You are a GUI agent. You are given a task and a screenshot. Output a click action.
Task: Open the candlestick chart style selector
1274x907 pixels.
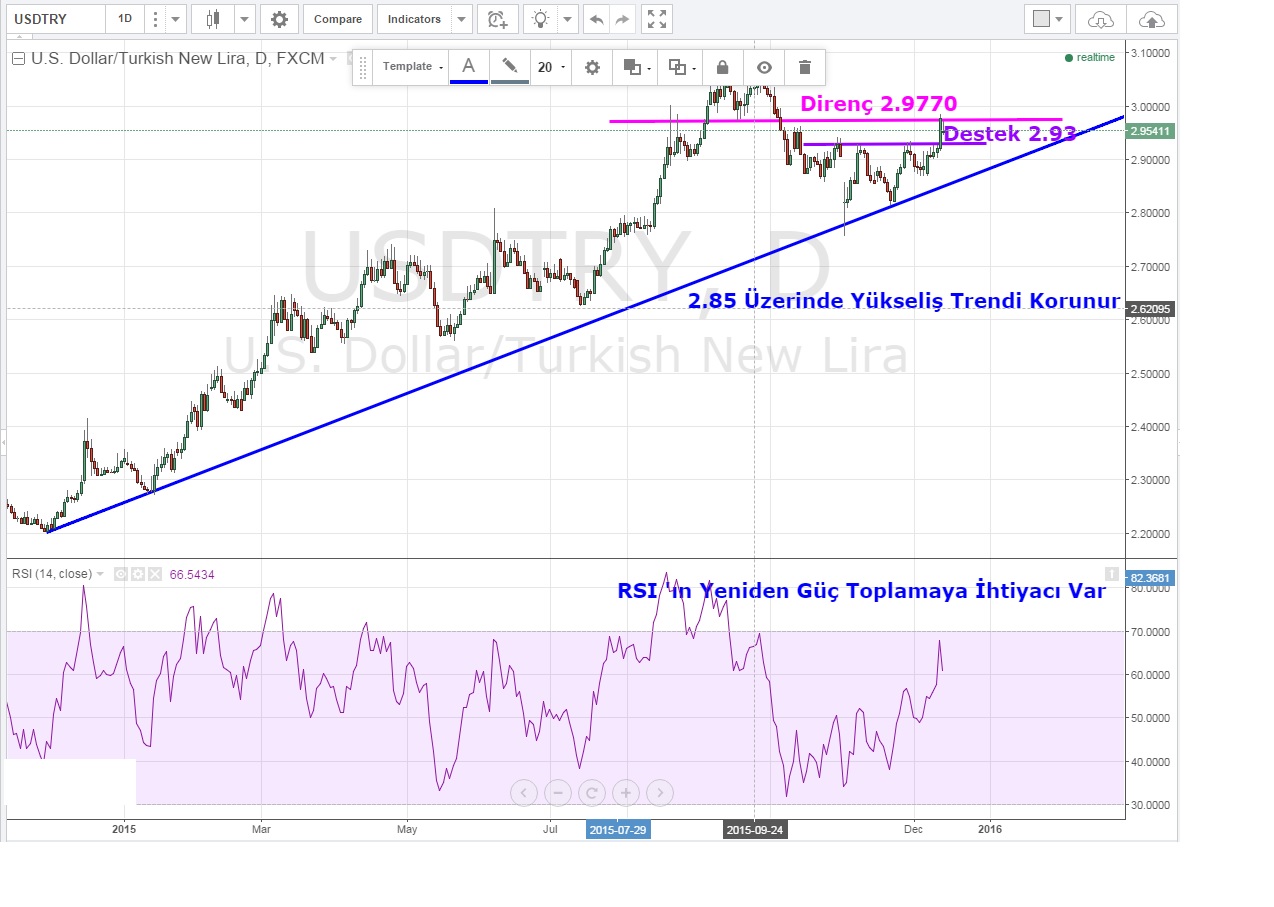212,19
